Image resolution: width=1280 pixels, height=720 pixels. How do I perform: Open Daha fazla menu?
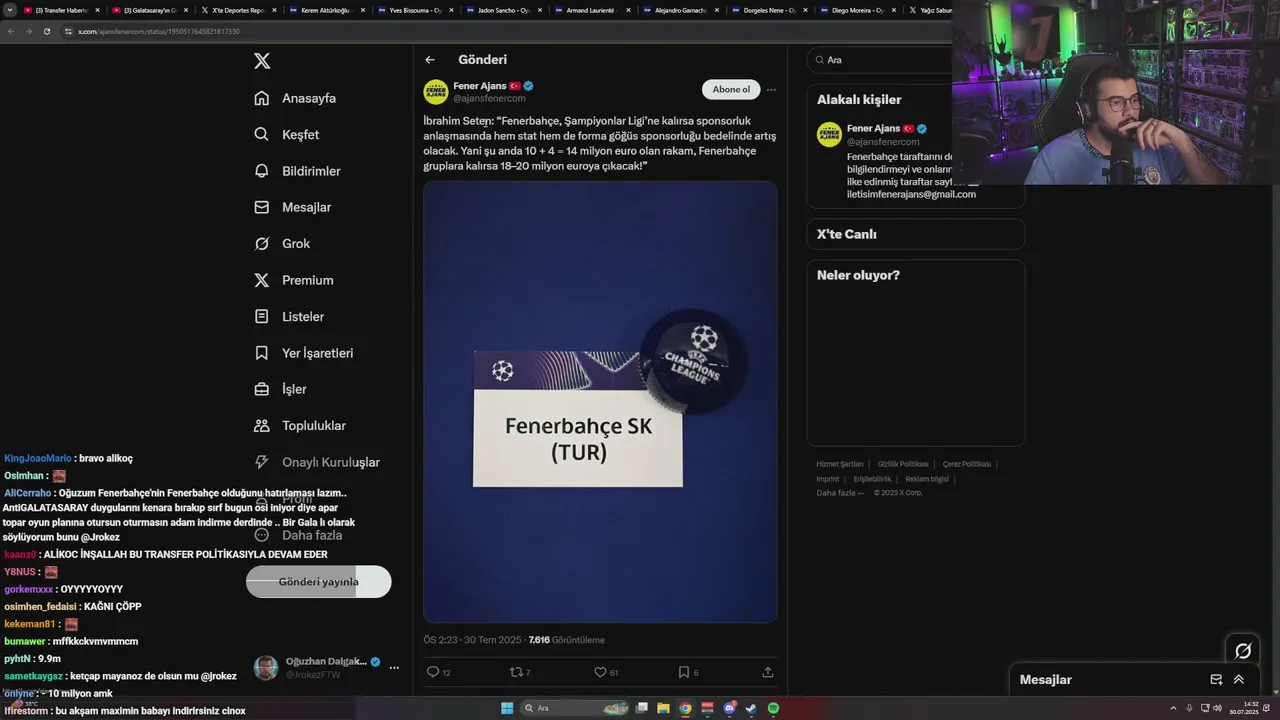299,535
